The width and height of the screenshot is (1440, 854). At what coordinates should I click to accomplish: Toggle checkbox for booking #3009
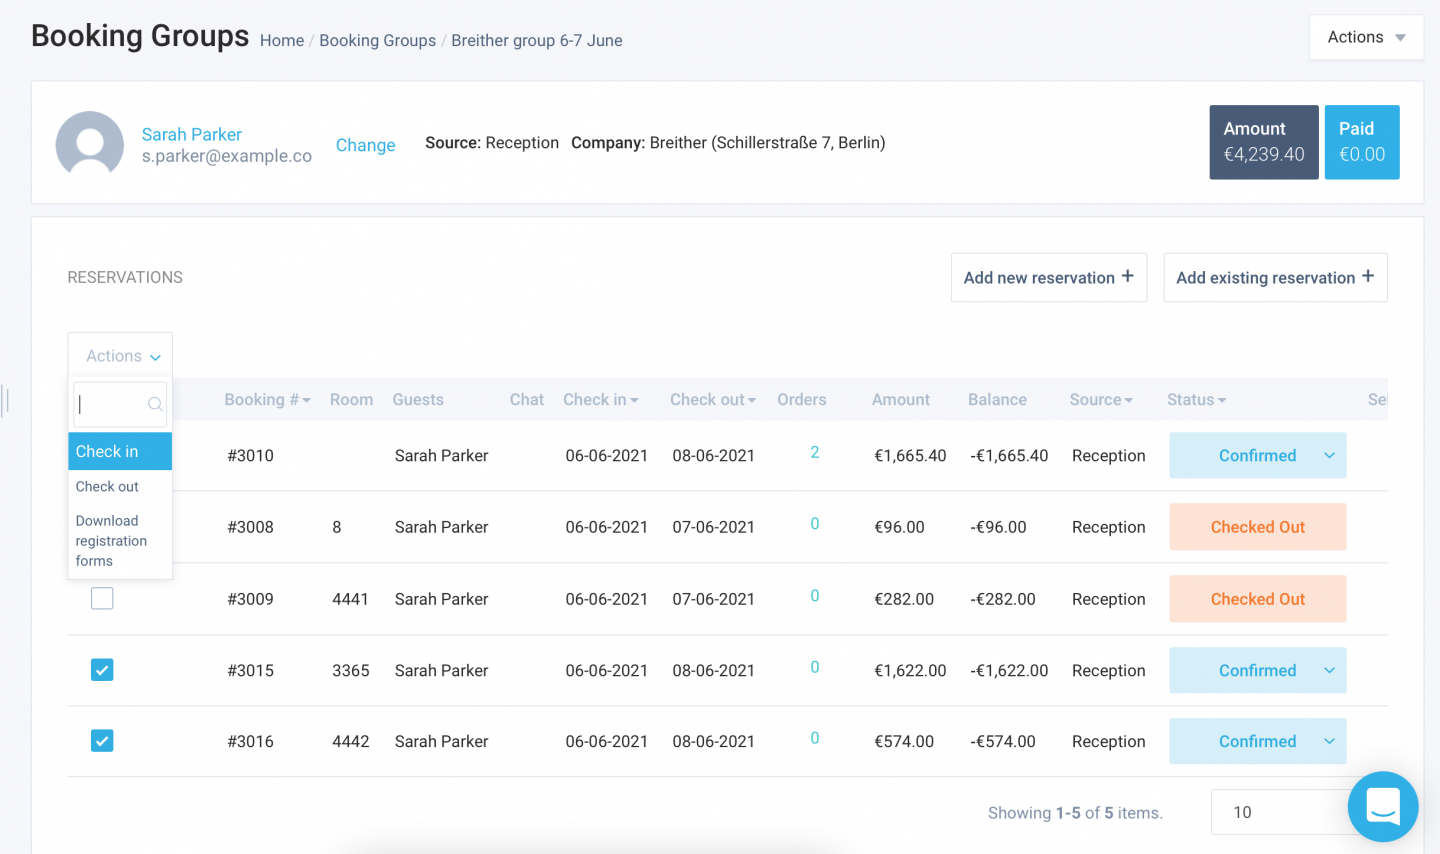[102, 598]
